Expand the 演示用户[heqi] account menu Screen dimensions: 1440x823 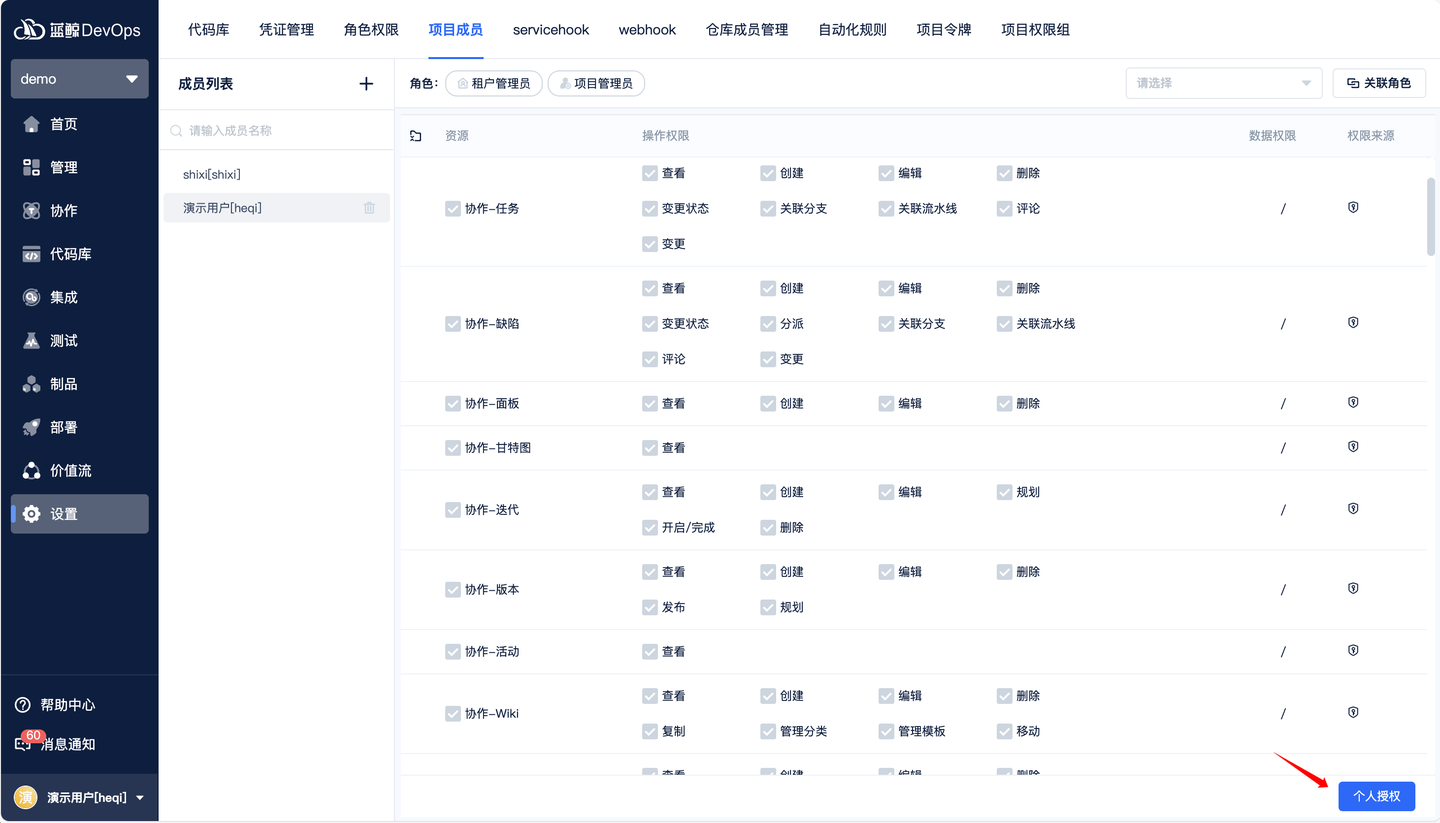pos(79,797)
